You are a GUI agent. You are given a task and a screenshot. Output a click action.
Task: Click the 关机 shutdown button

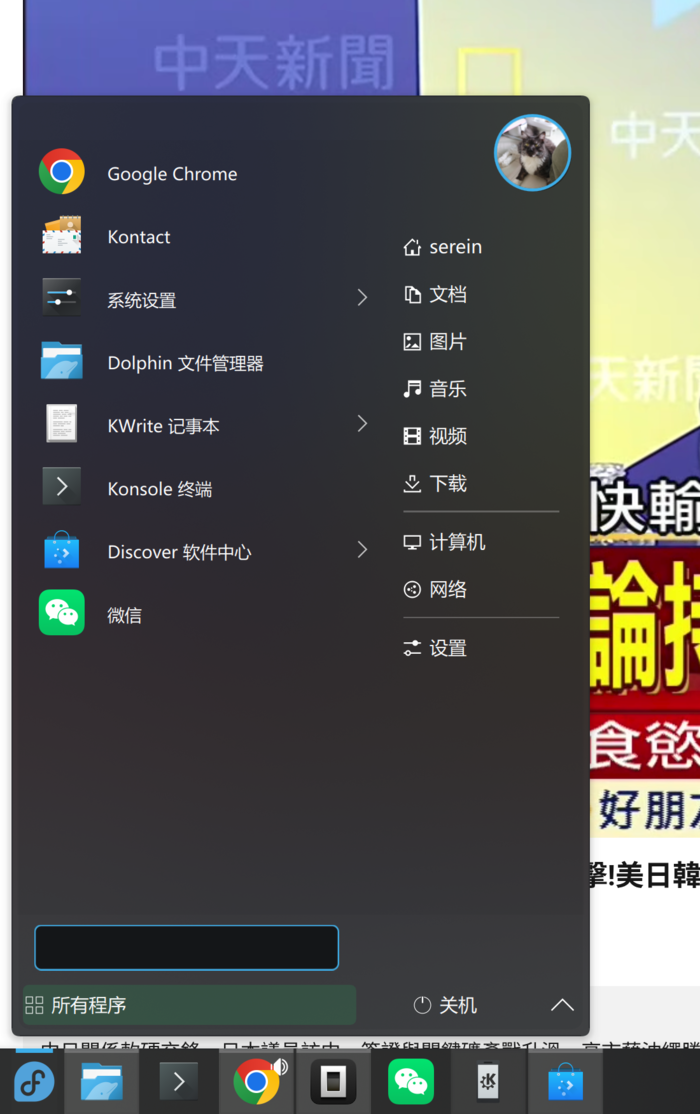(x=445, y=1005)
